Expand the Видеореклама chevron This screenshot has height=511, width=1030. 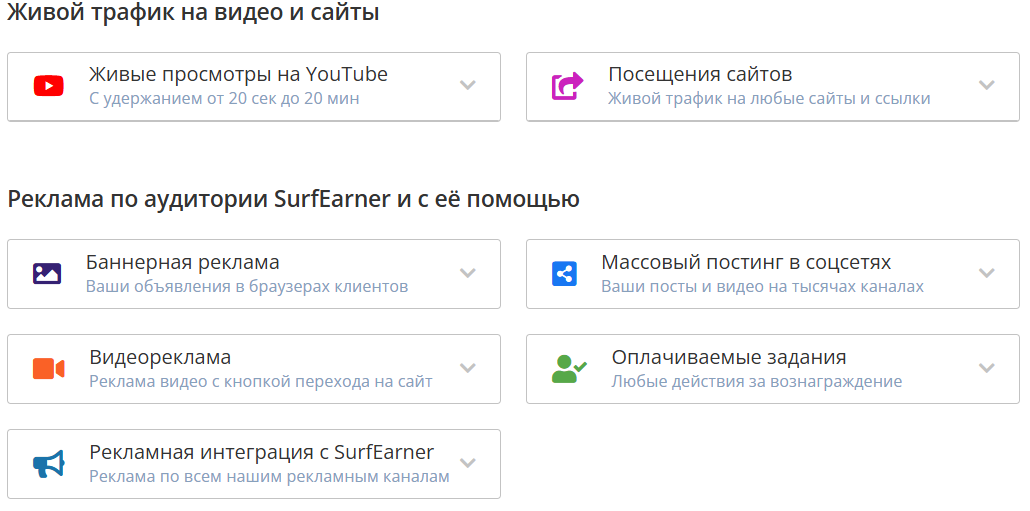coord(467,368)
